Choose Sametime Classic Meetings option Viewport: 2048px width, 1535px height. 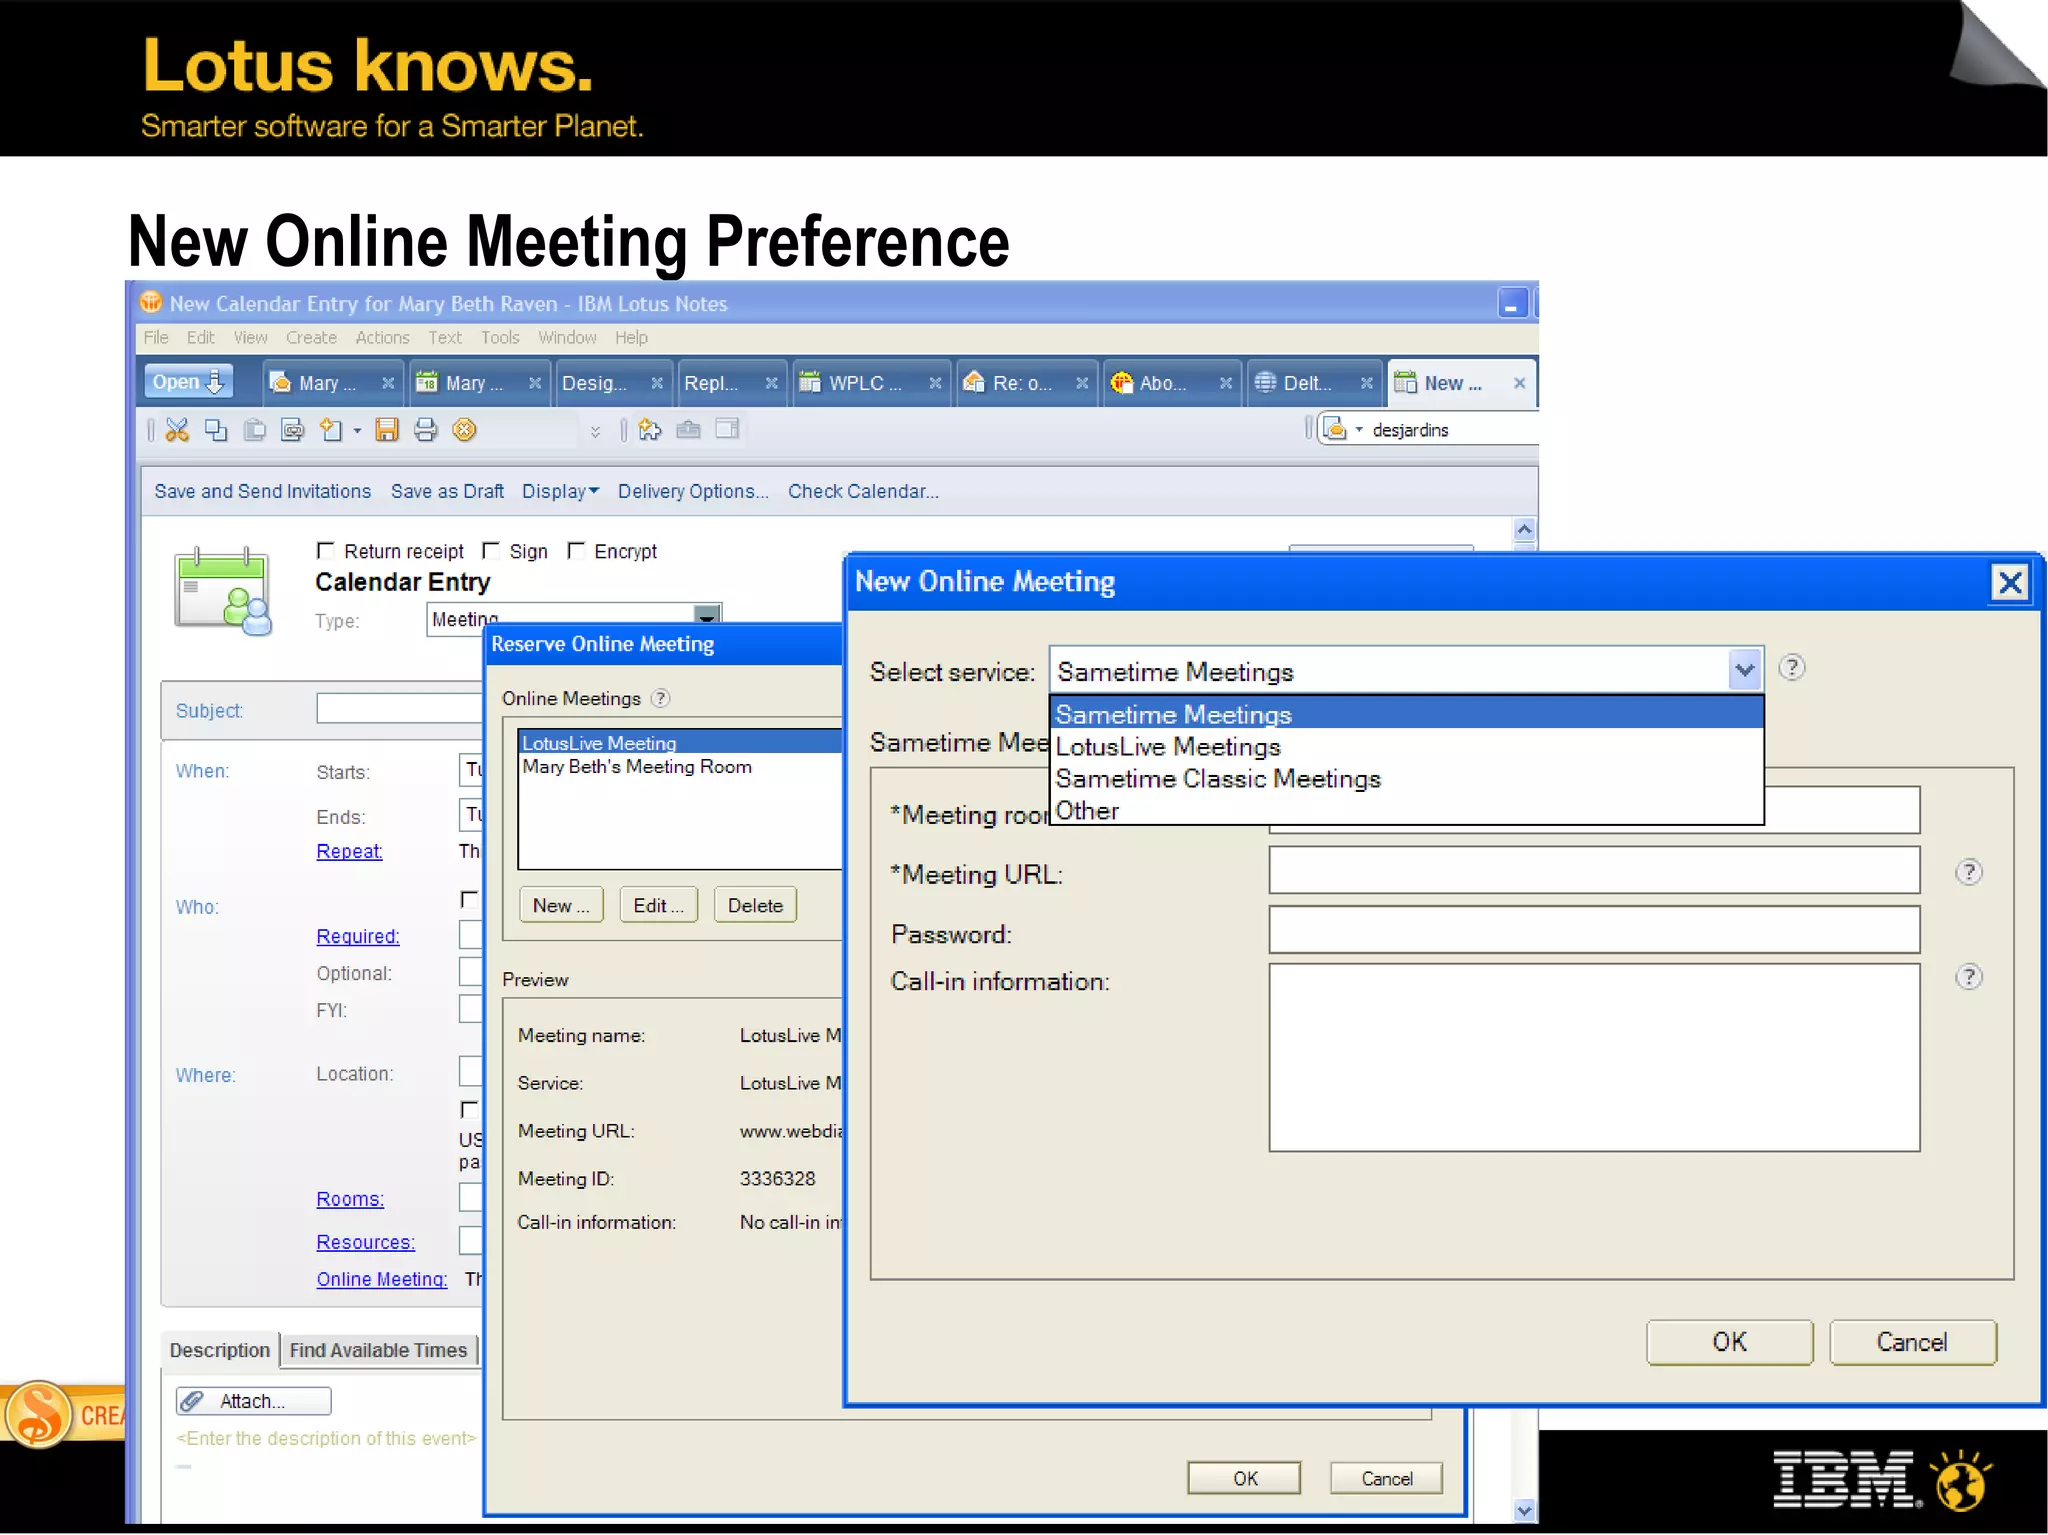pos(1406,779)
